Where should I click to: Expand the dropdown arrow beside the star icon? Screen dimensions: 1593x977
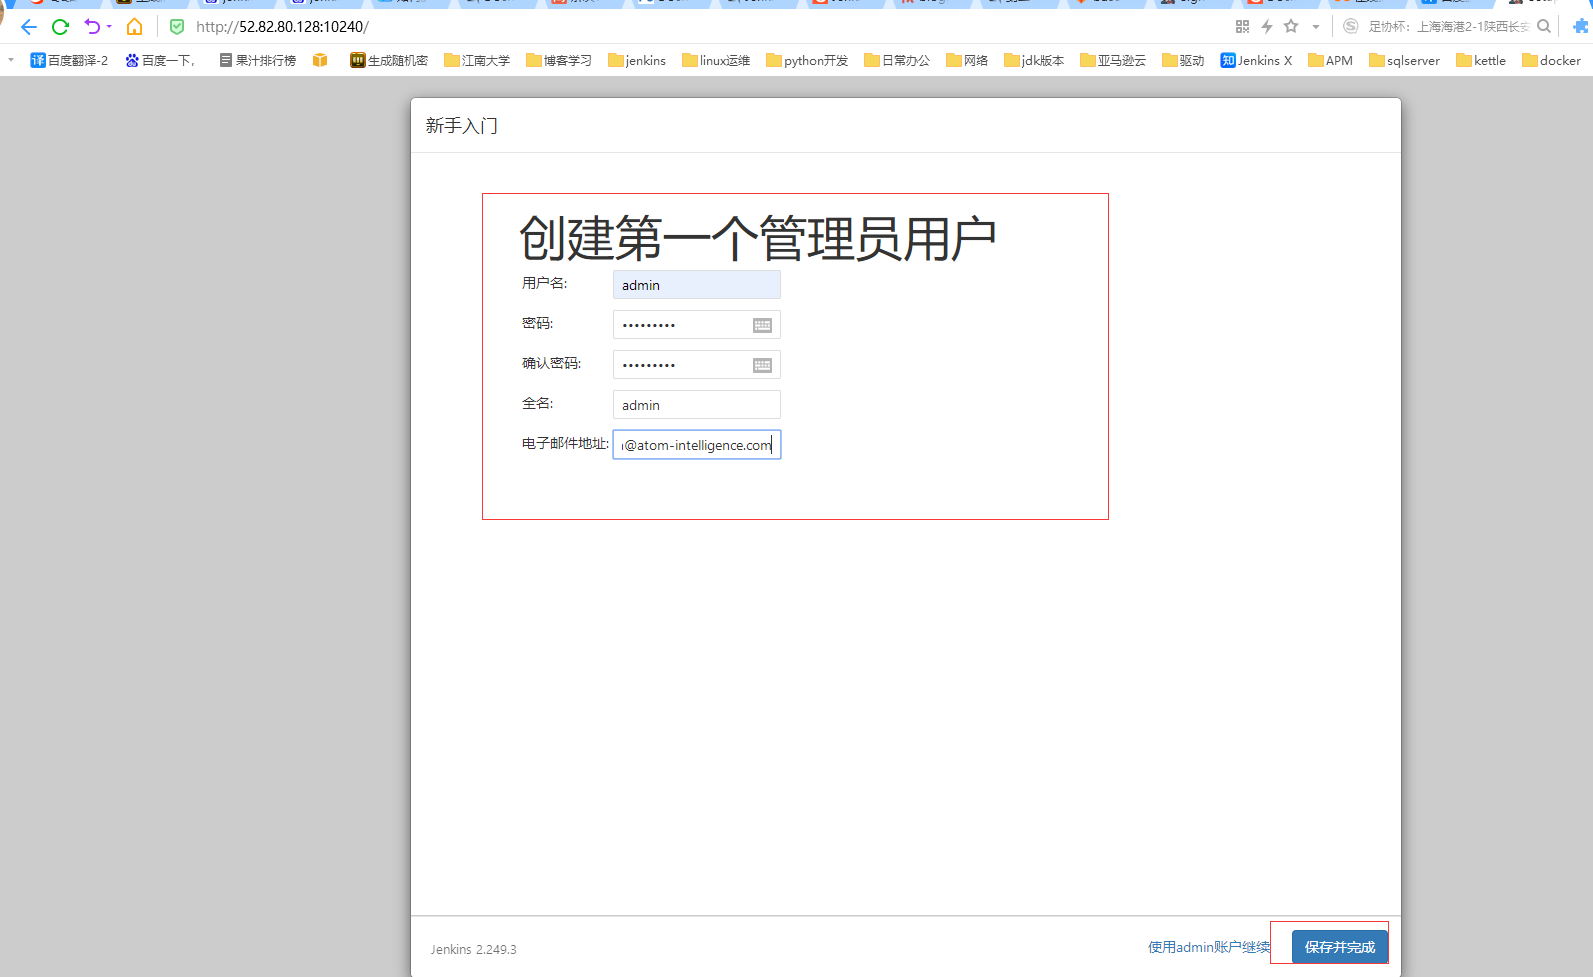pyautogui.click(x=1316, y=27)
